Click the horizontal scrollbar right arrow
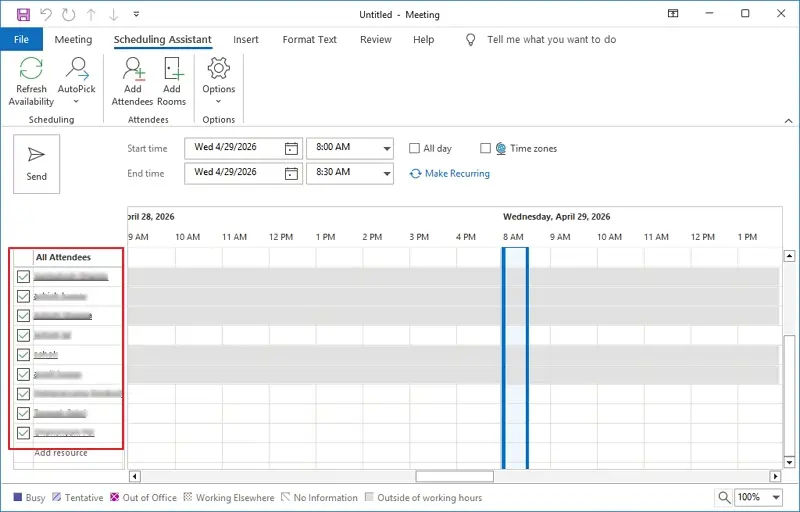 click(x=775, y=476)
